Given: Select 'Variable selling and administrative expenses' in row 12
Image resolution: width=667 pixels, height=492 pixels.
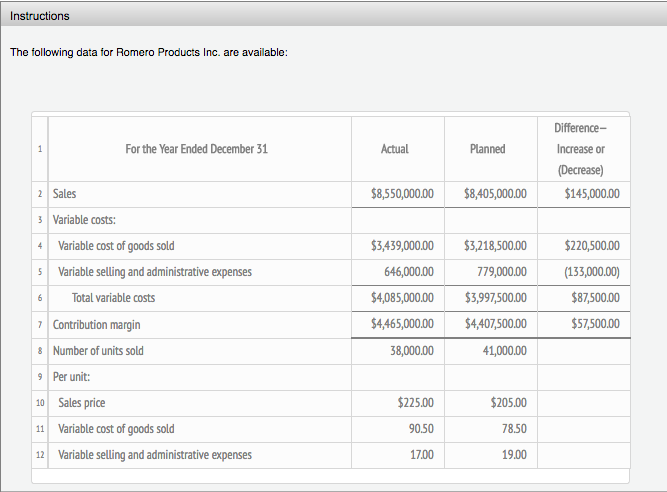Looking at the screenshot, I should pyautogui.click(x=155, y=455).
